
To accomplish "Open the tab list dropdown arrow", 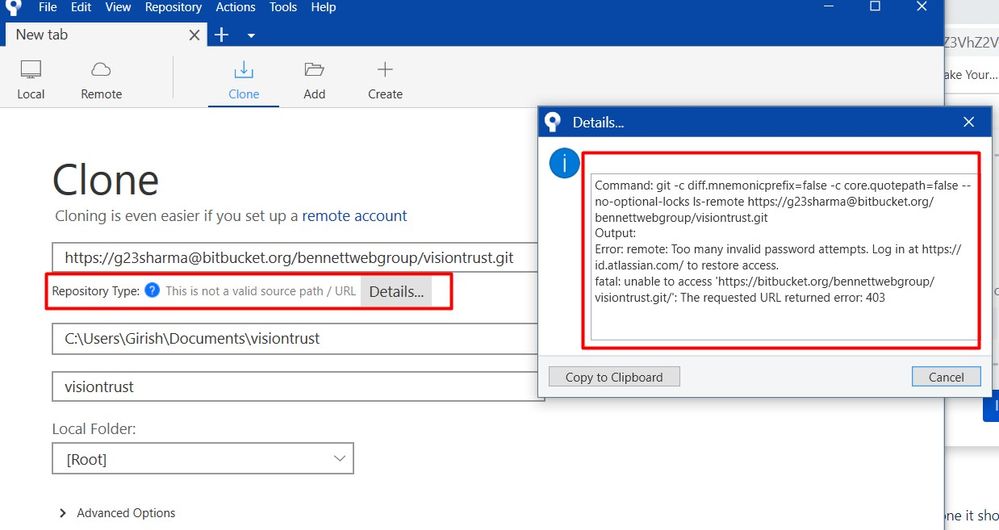I will tap(251, 36).
